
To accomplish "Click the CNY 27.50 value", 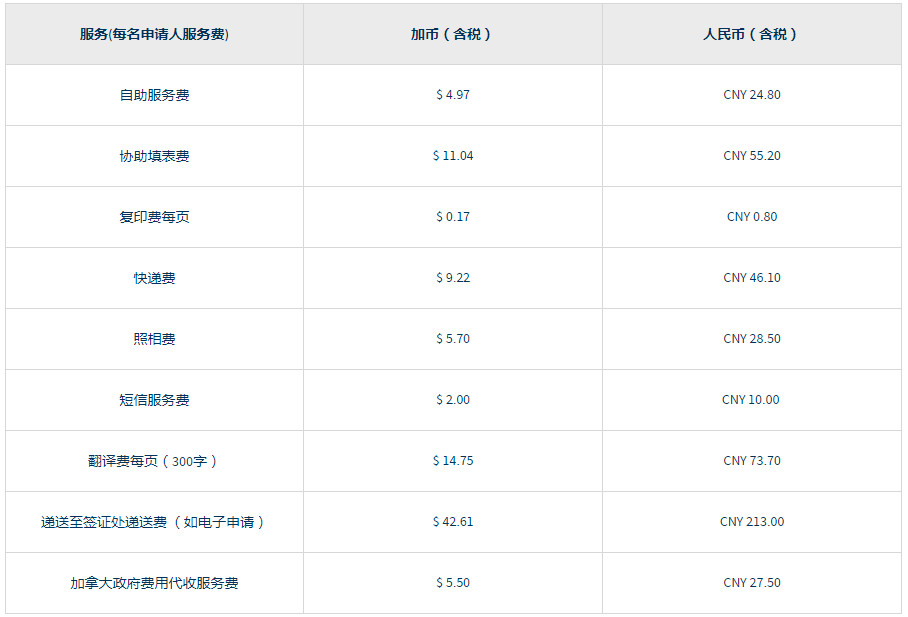I will click(x=750, y=582).
